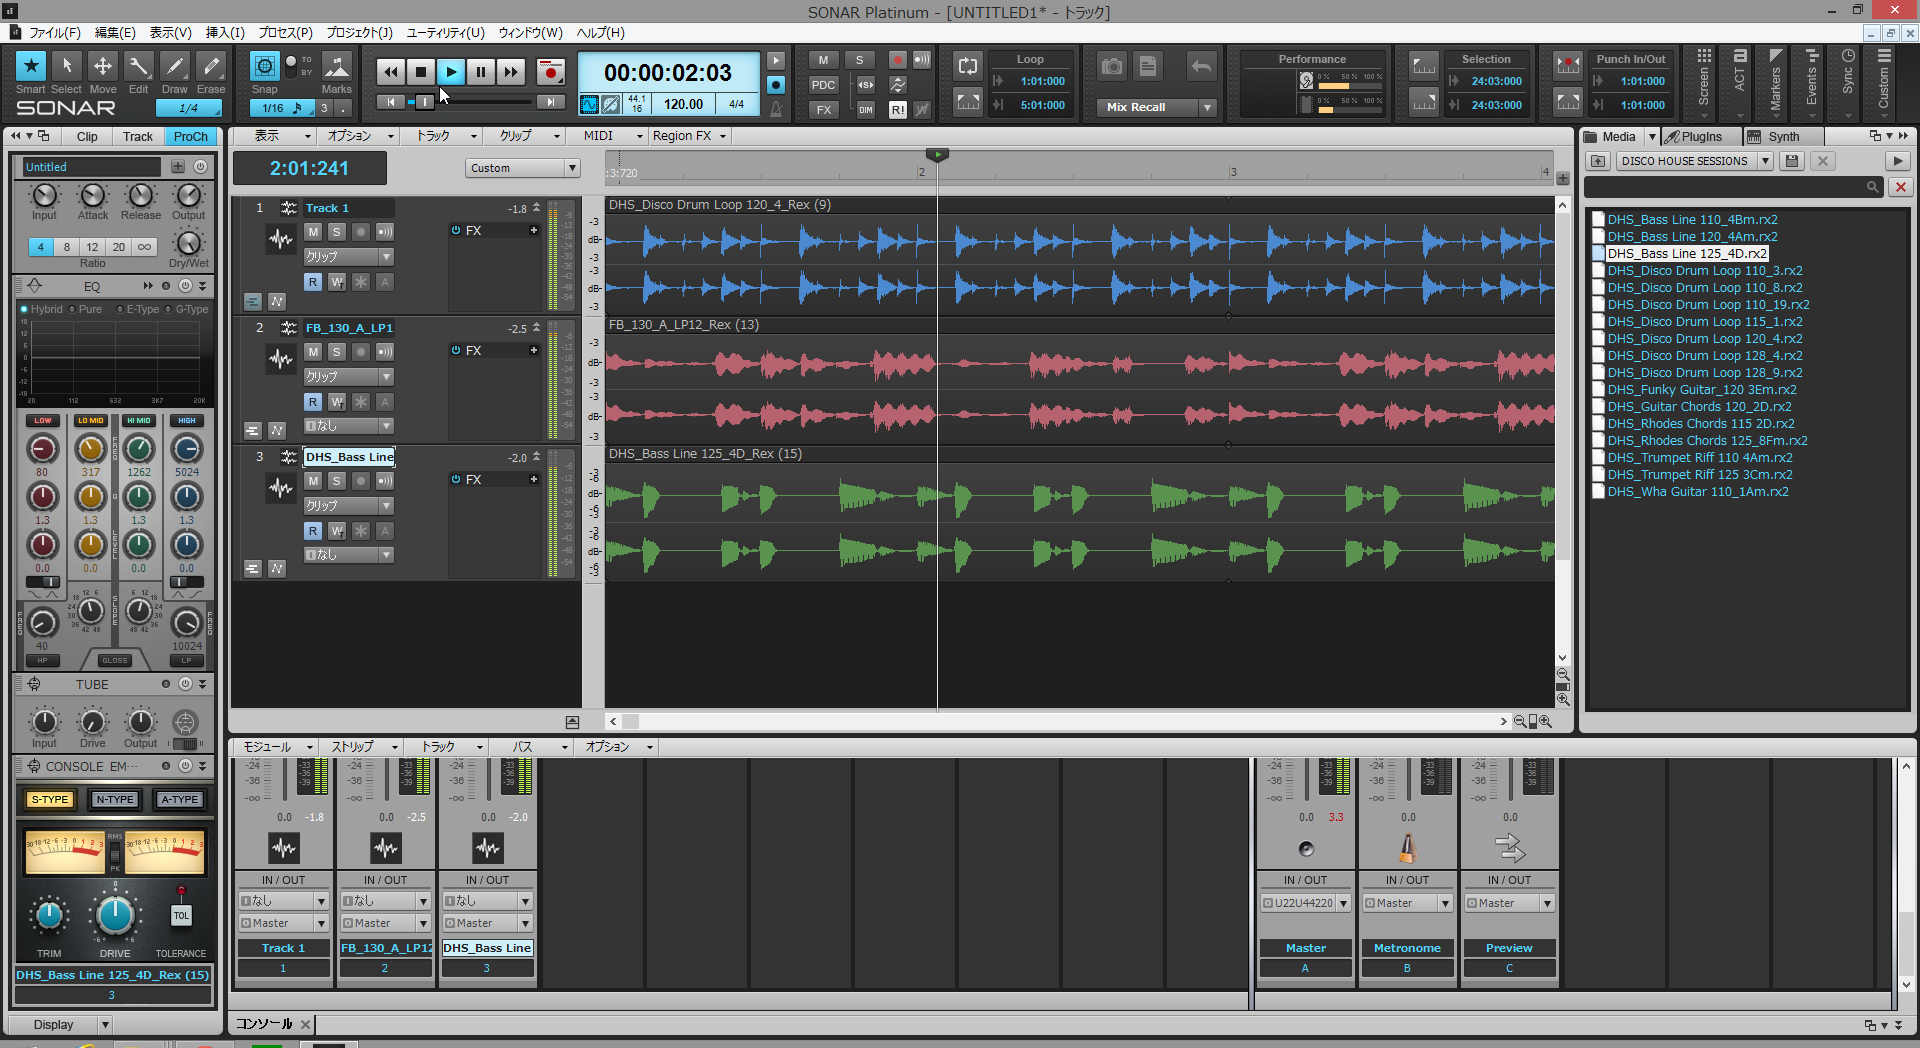
Task: Rewind the transport
Action: tap(391, 71)
